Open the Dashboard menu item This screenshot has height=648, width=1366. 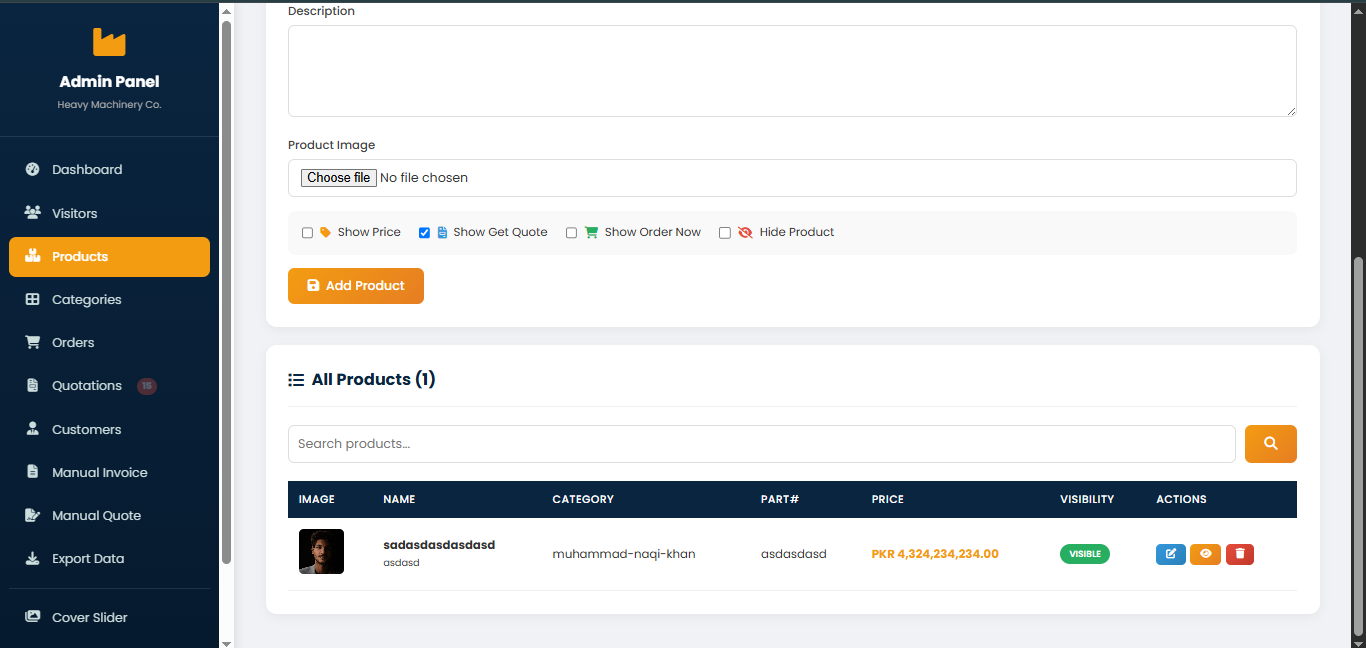click(x=109, y=170)
